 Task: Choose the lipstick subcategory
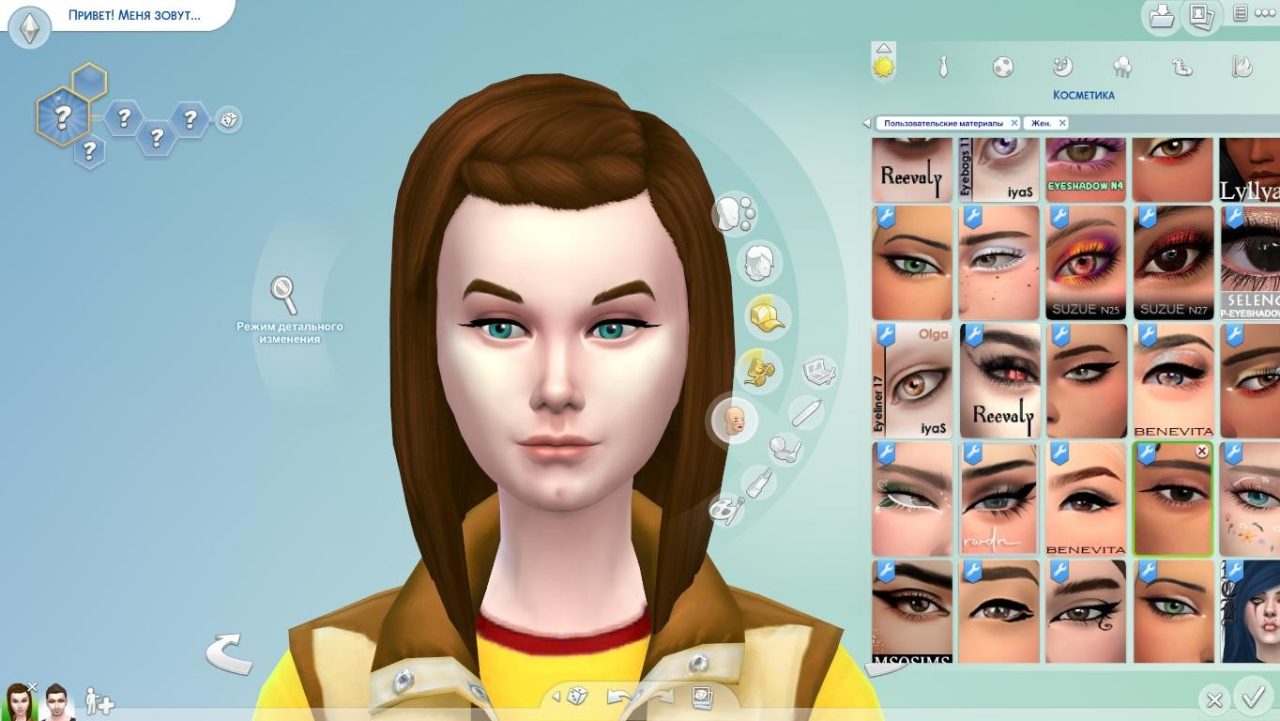point(758,484)
